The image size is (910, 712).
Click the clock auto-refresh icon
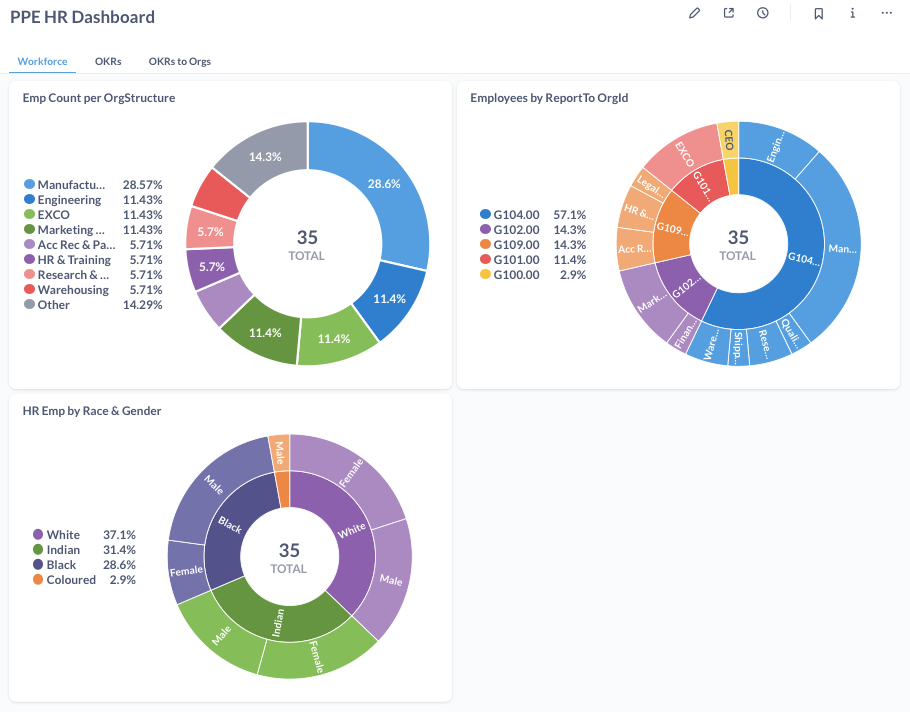(763, 14)
